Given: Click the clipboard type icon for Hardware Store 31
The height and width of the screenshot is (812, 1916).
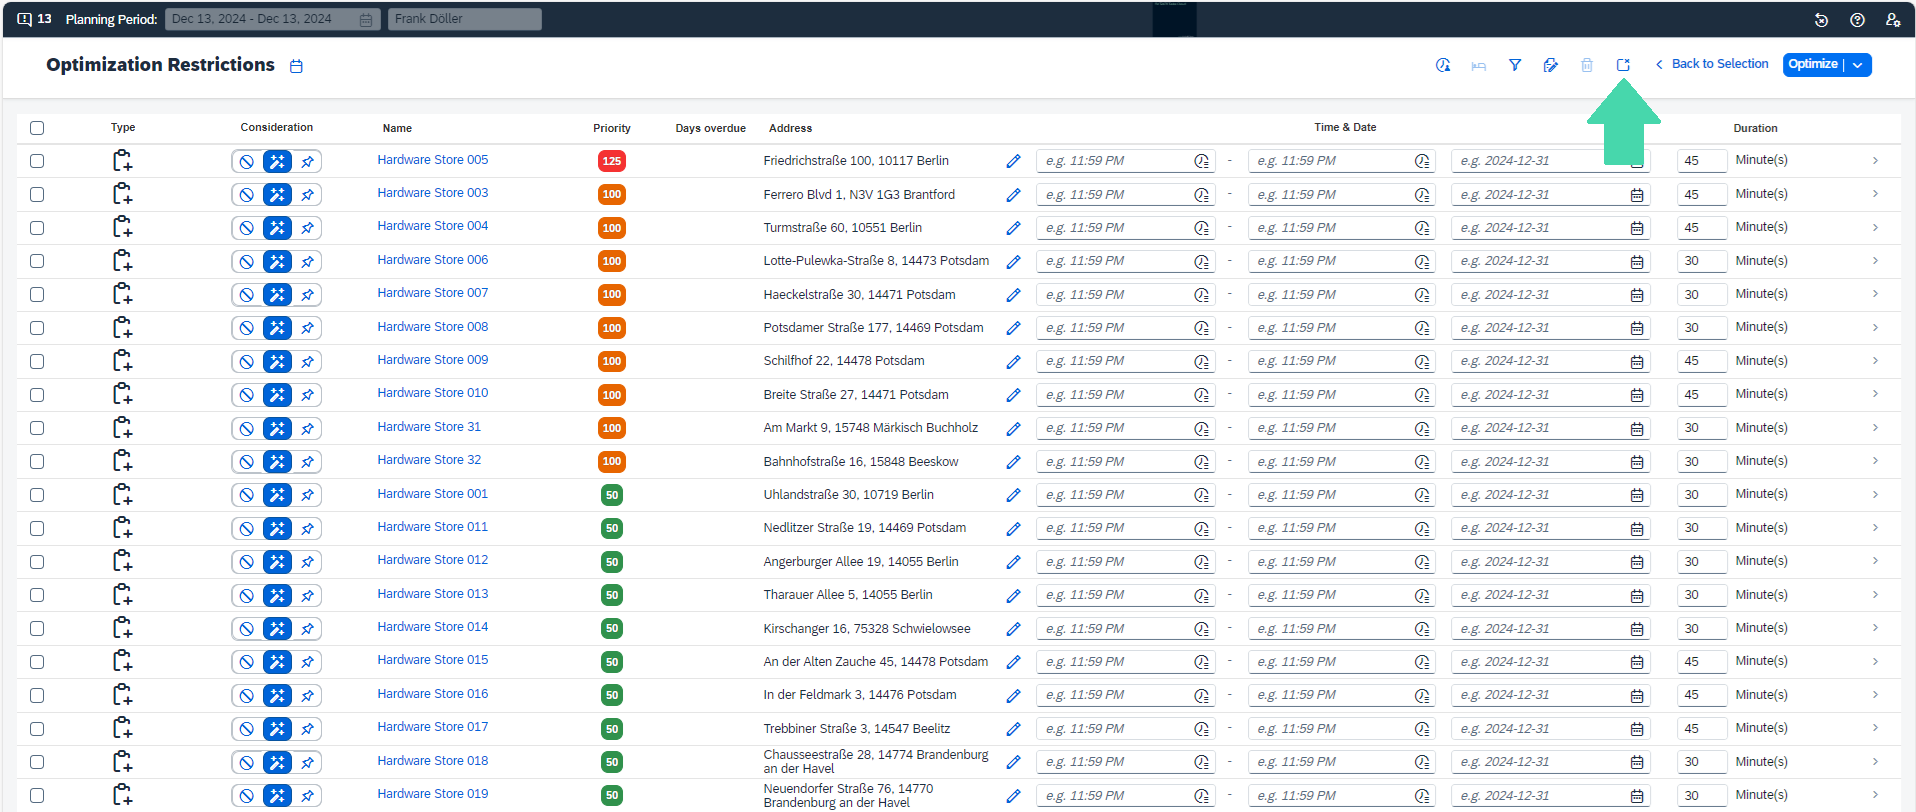Looking at the screenshot, I should [x=122, y=428].
